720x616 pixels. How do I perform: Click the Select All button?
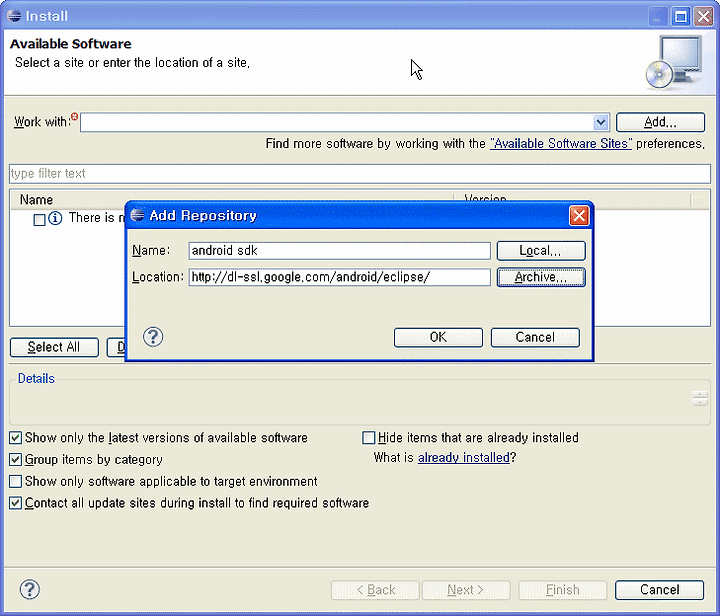pyautogui.click(x=54, y=347)
